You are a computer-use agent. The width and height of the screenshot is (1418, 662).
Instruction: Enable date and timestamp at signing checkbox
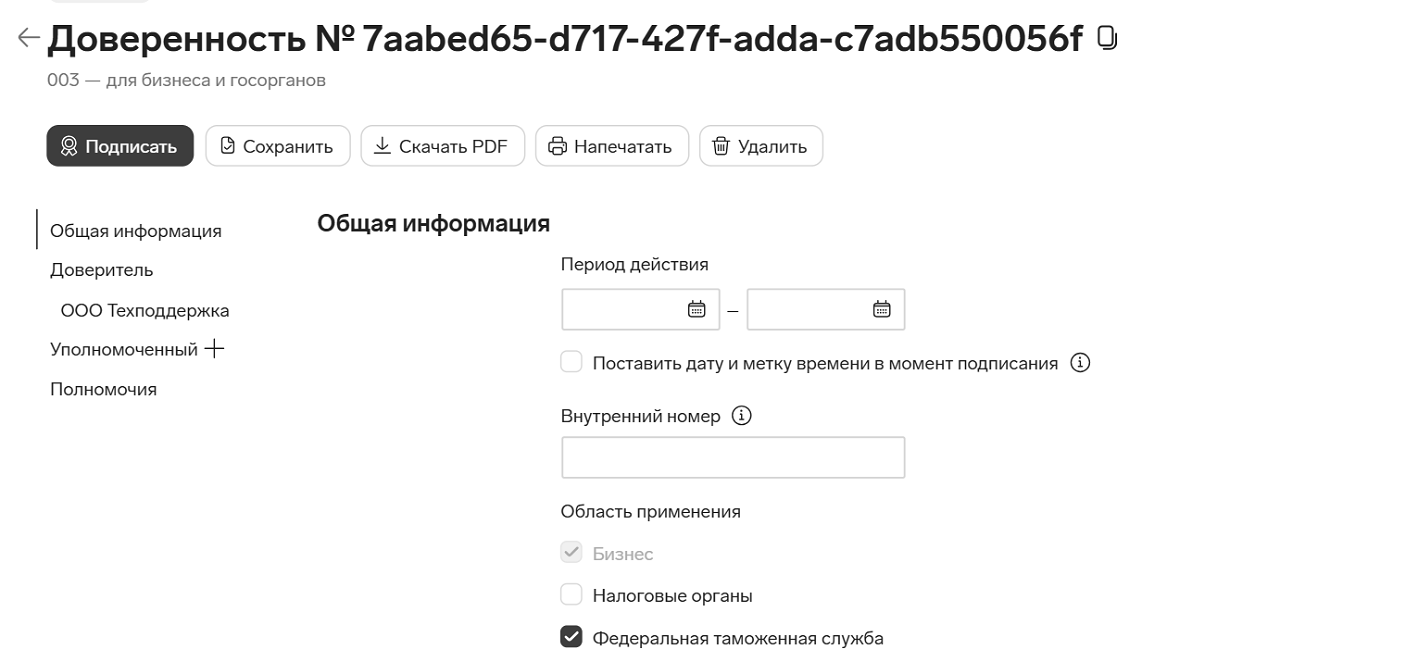tap(571, 362)
